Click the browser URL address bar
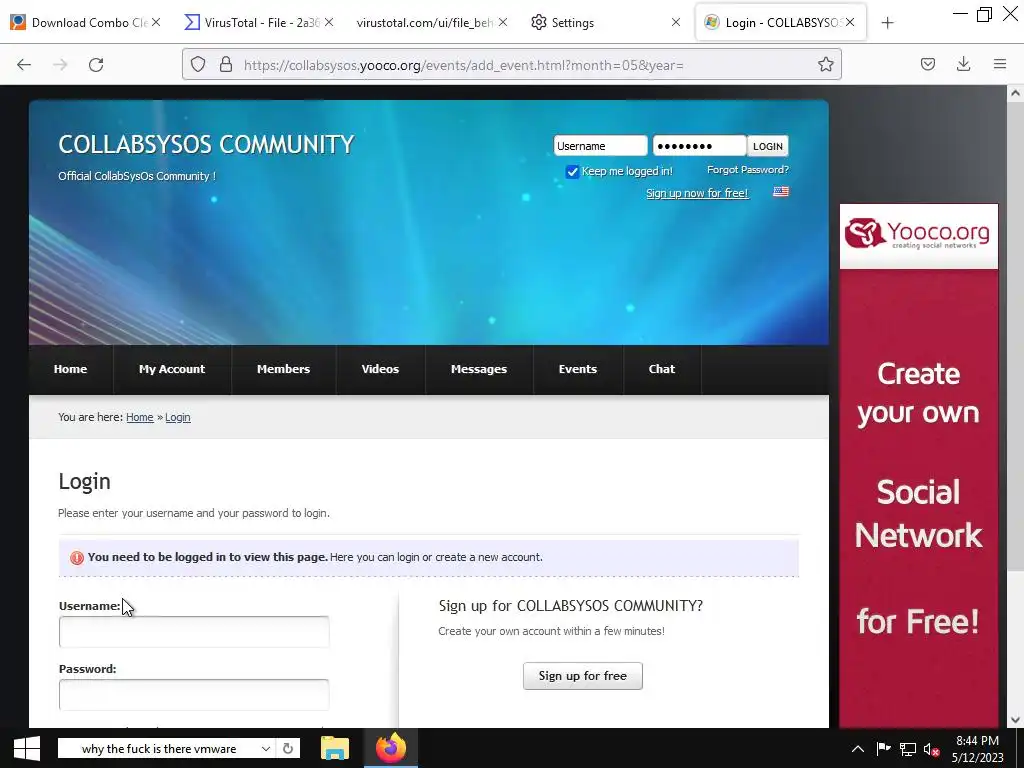Screen dimensions: 1024x768 point(512,65)
